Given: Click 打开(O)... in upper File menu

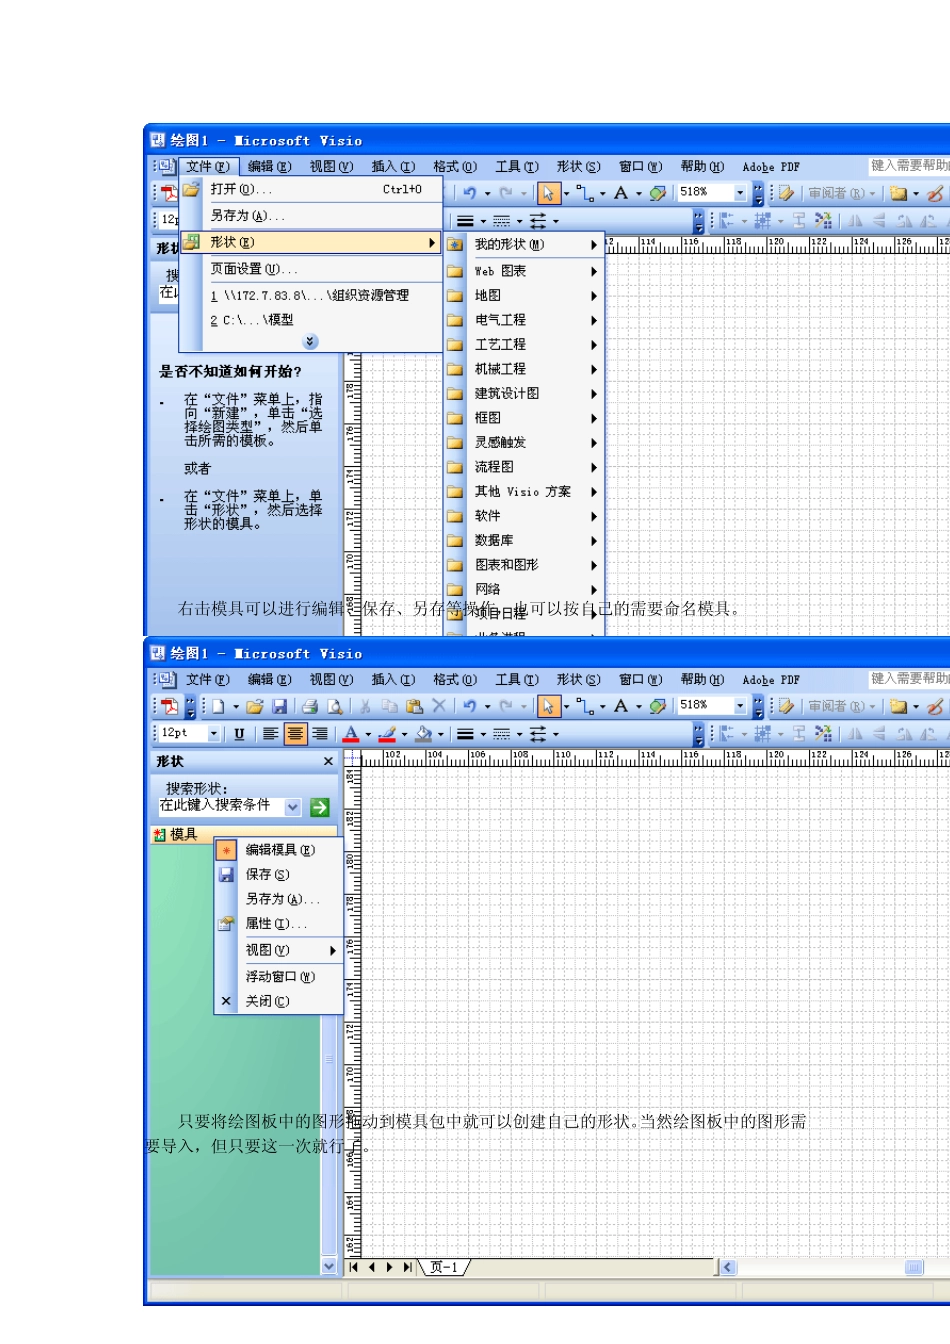Looking at the screenshot, I should click(x=311, y=189).
